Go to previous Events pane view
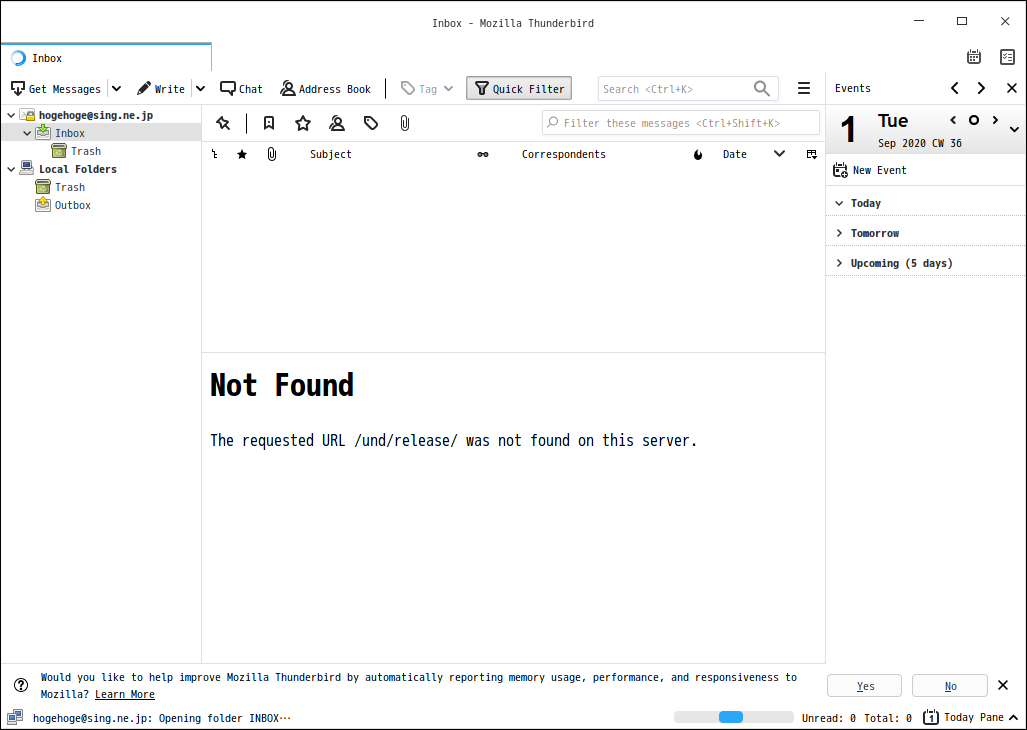The height and width of the screenshot is (730, 1027). (955, 88)
